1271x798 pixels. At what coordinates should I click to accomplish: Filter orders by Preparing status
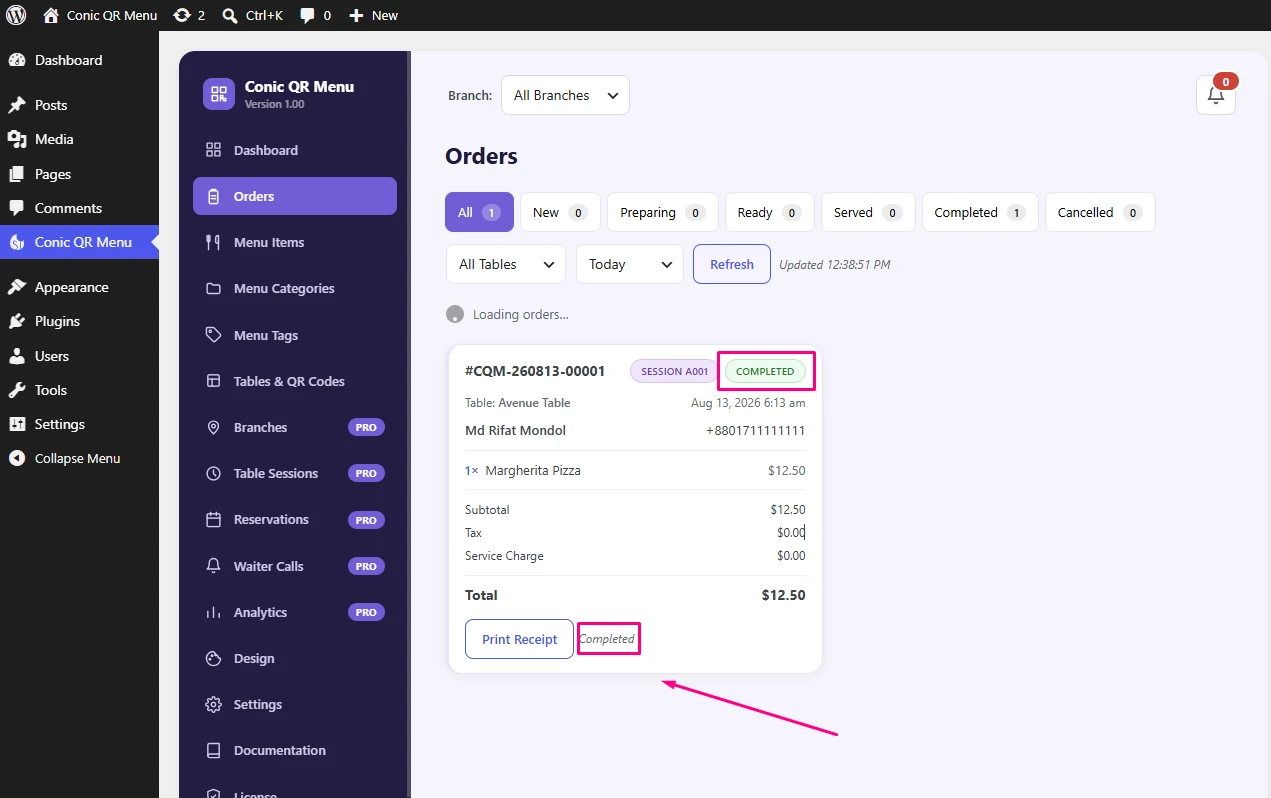pyautogui.click(x=663, y=212)
